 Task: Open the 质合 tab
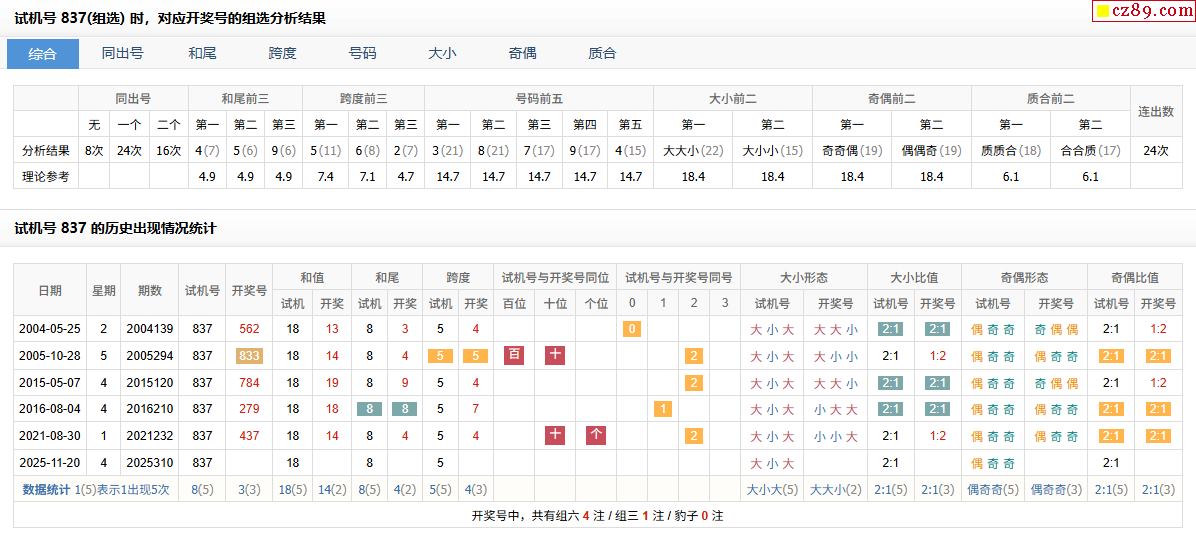pos(602,54)
